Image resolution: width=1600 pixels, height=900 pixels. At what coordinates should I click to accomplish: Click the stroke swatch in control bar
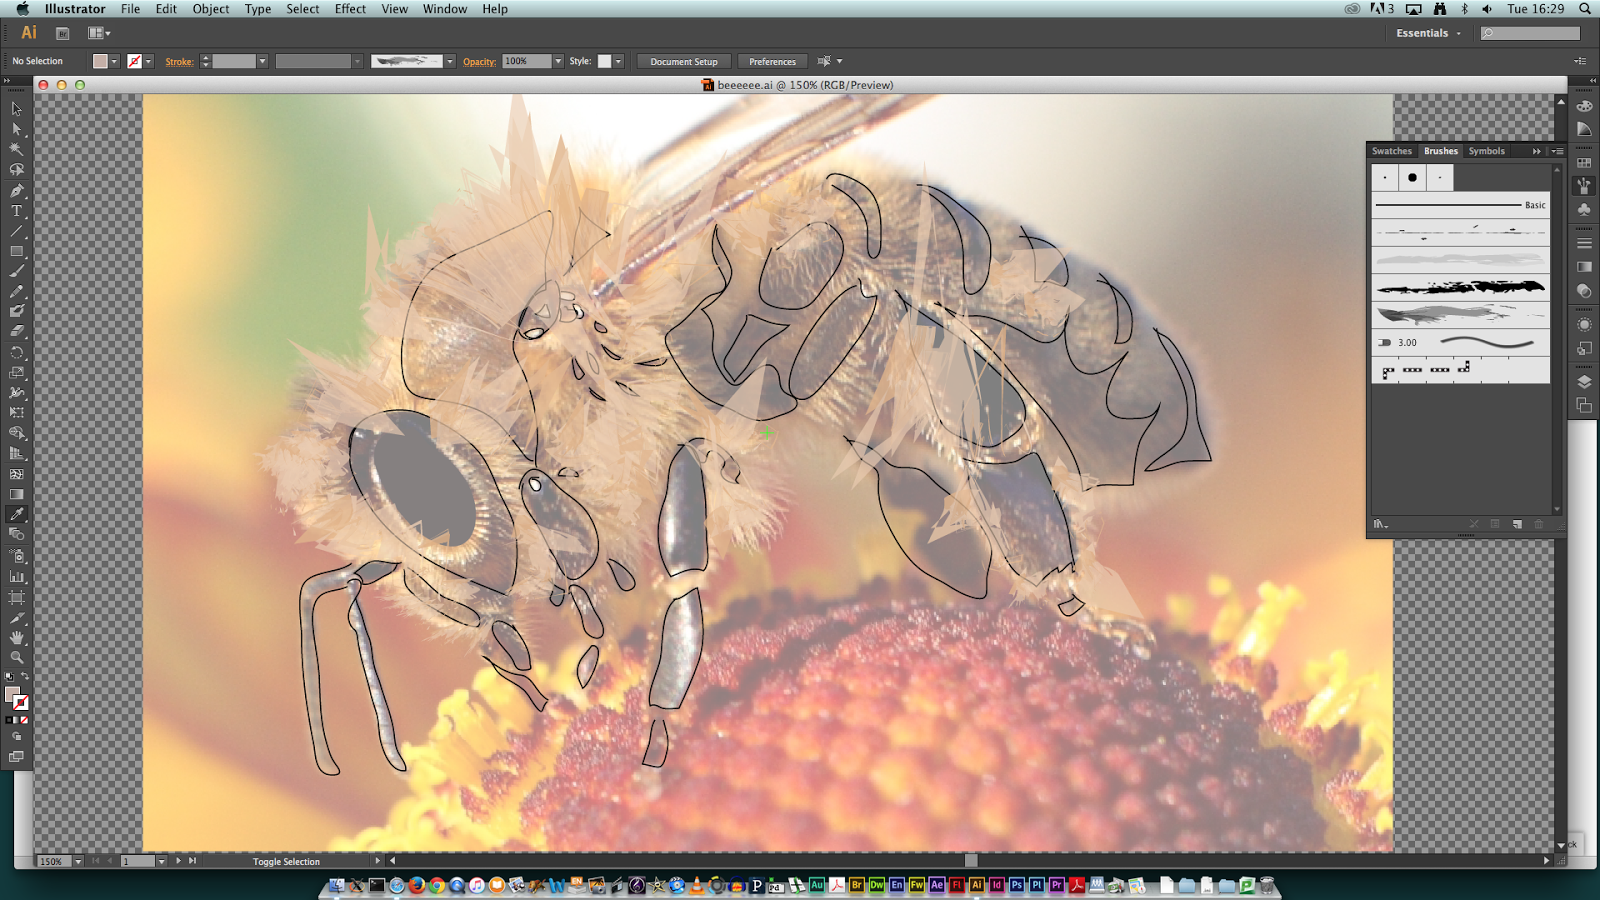(134, 62)
